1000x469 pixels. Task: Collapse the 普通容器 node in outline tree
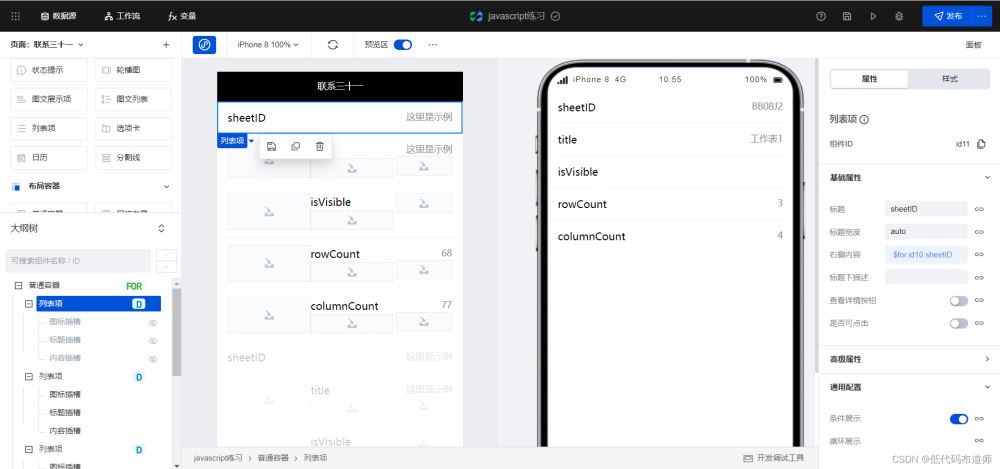click(18, 286)
